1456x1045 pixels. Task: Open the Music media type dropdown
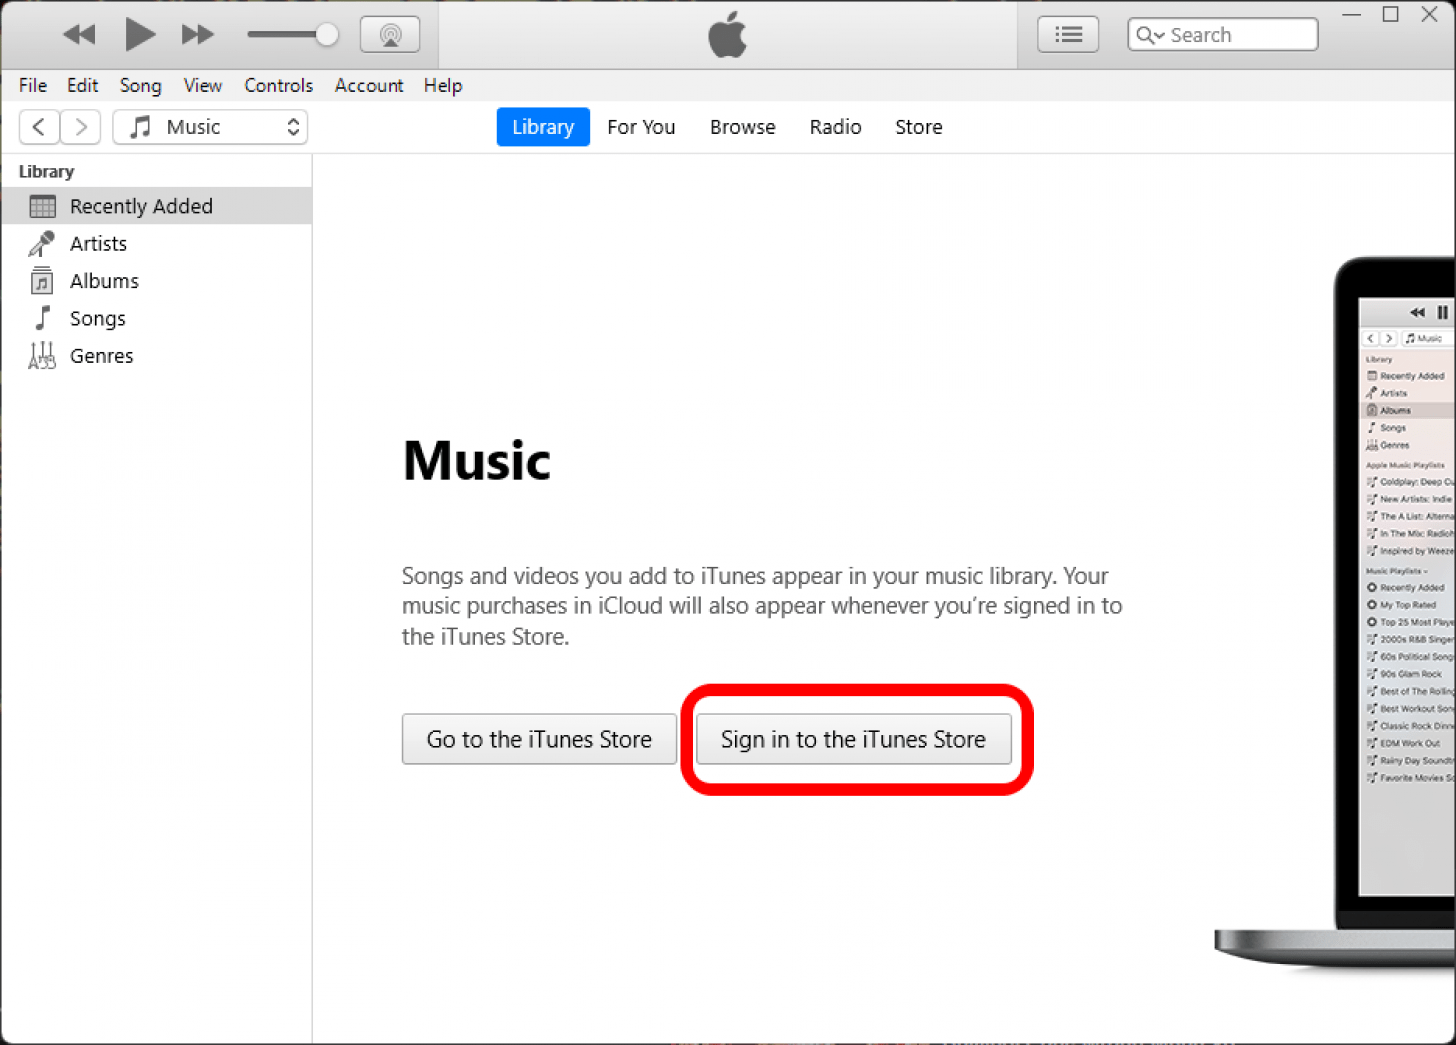[210, 127]
